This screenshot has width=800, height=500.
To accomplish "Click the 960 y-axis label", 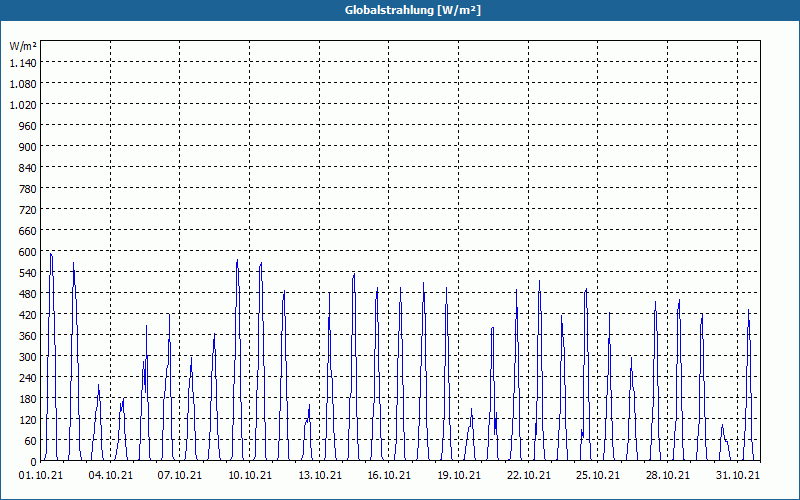I will pyautogui.click(x=29, y=126).
